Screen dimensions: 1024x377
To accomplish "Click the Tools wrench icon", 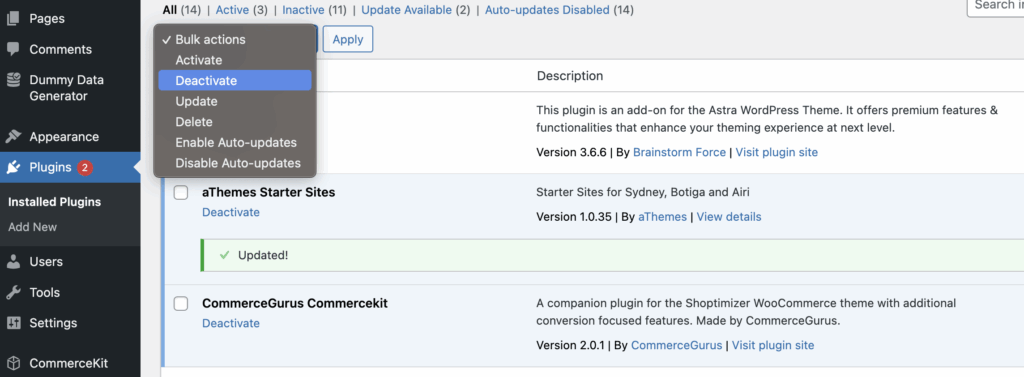I will coord(13,292).
